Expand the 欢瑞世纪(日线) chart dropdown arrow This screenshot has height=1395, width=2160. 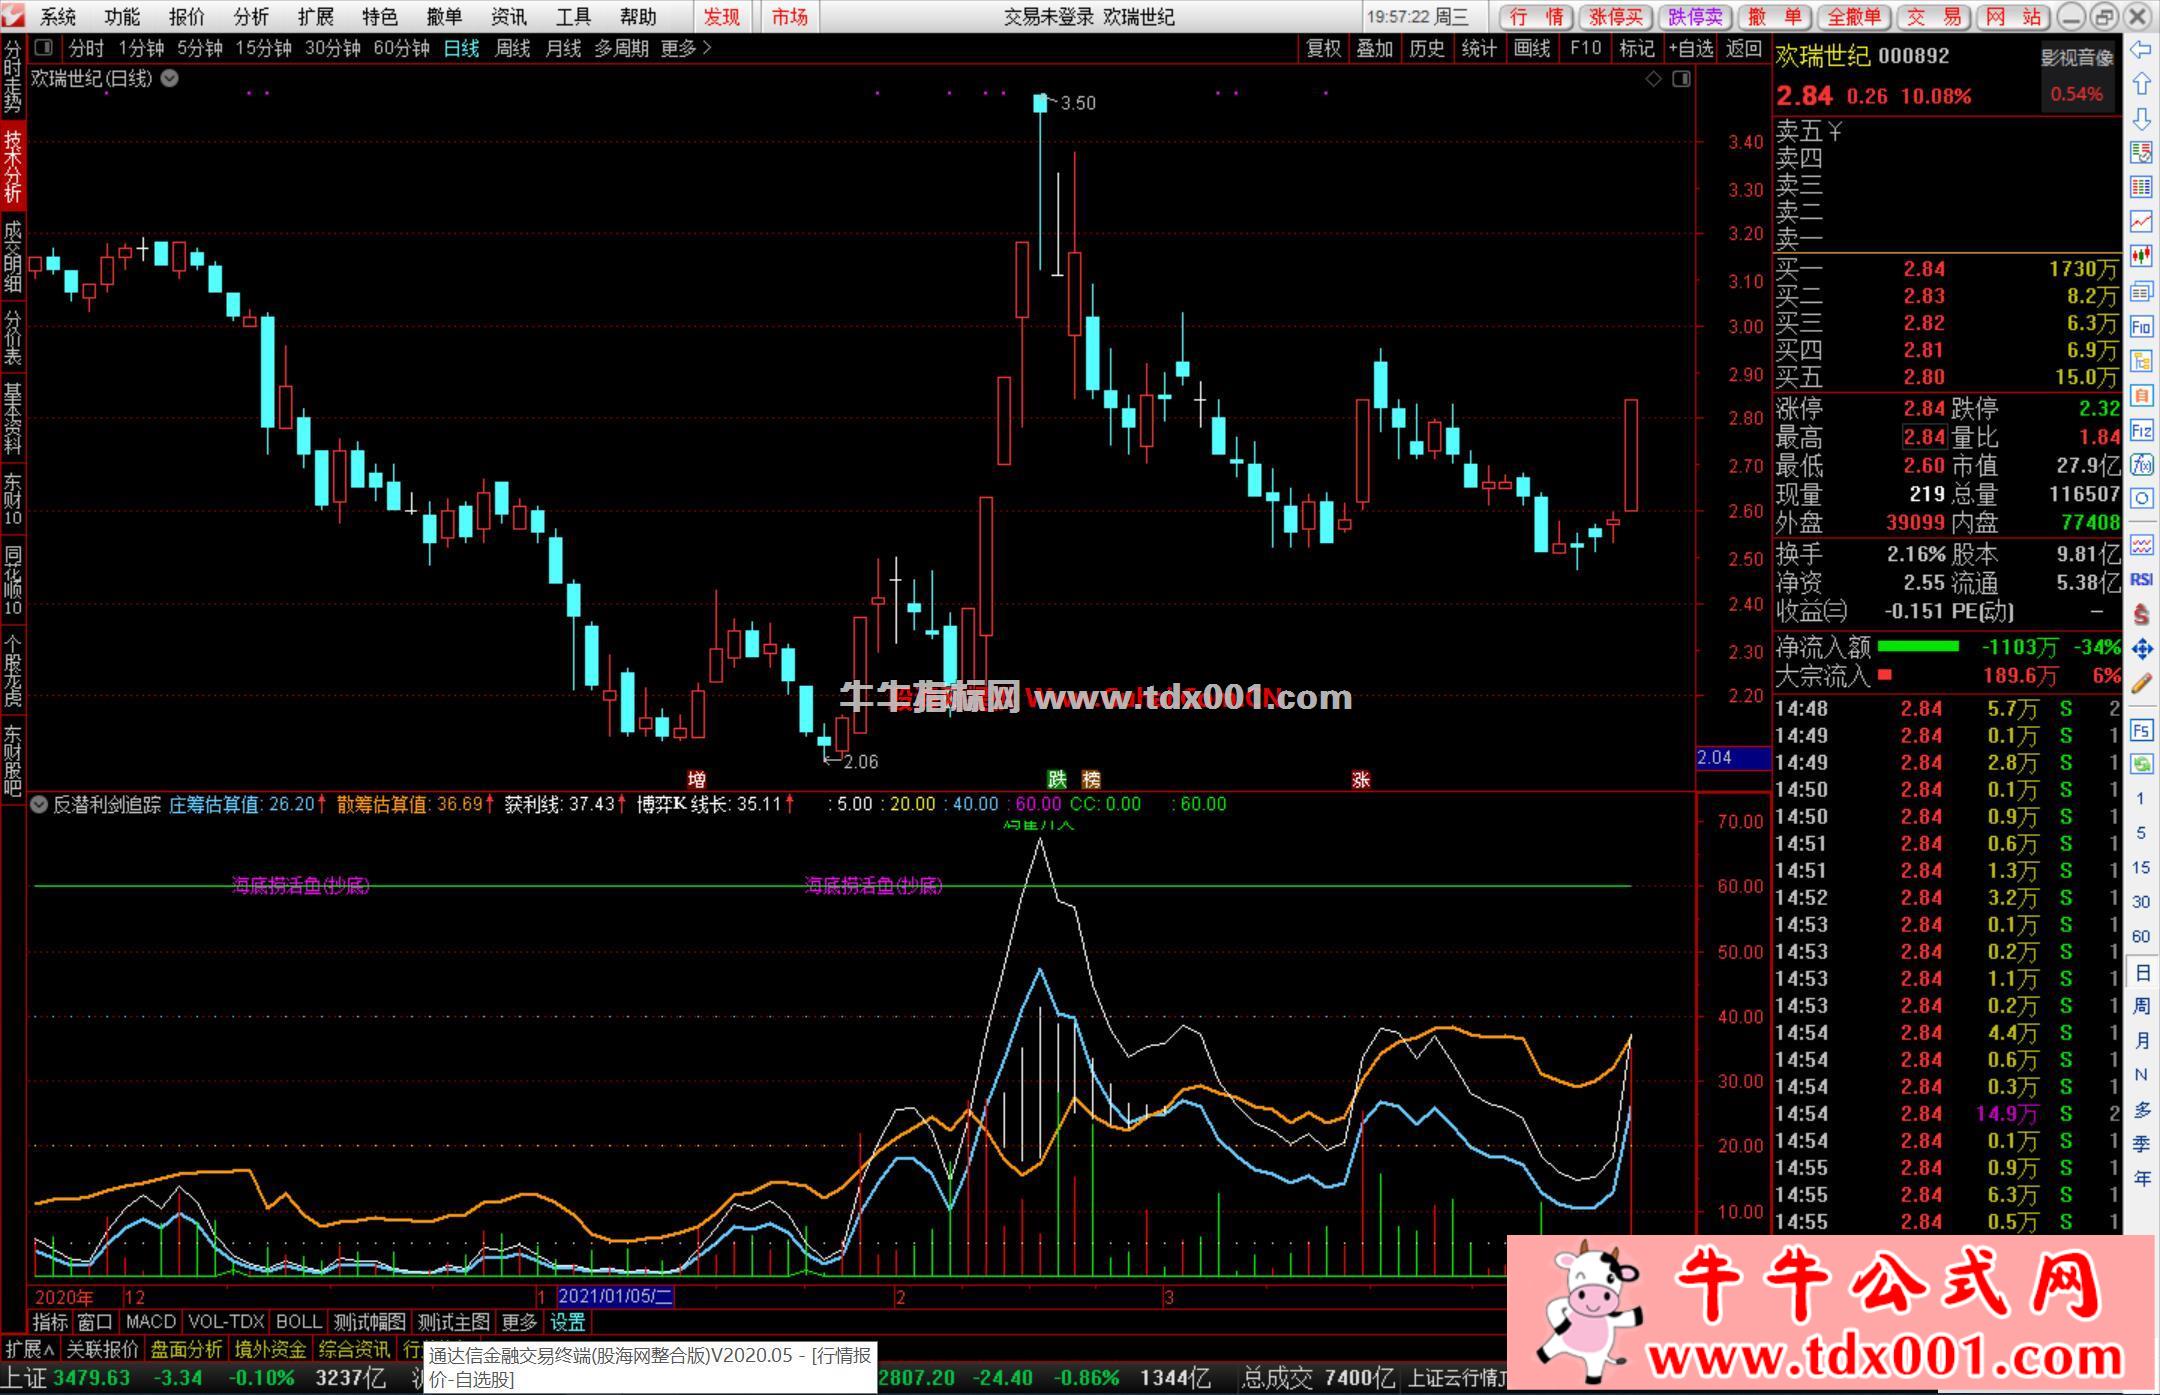pyautogui.click(x=170, y=78)
